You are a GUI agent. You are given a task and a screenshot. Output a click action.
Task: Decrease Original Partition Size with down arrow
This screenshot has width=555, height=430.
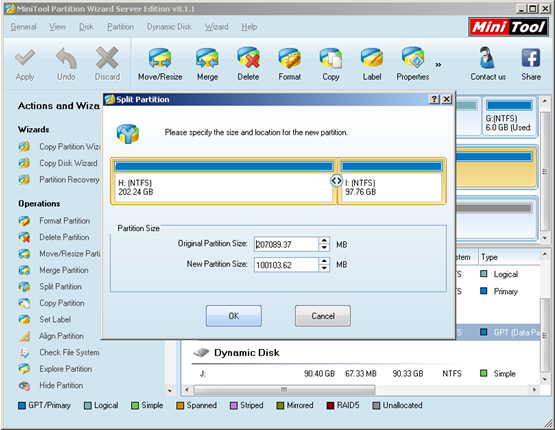tap(324, 248)
